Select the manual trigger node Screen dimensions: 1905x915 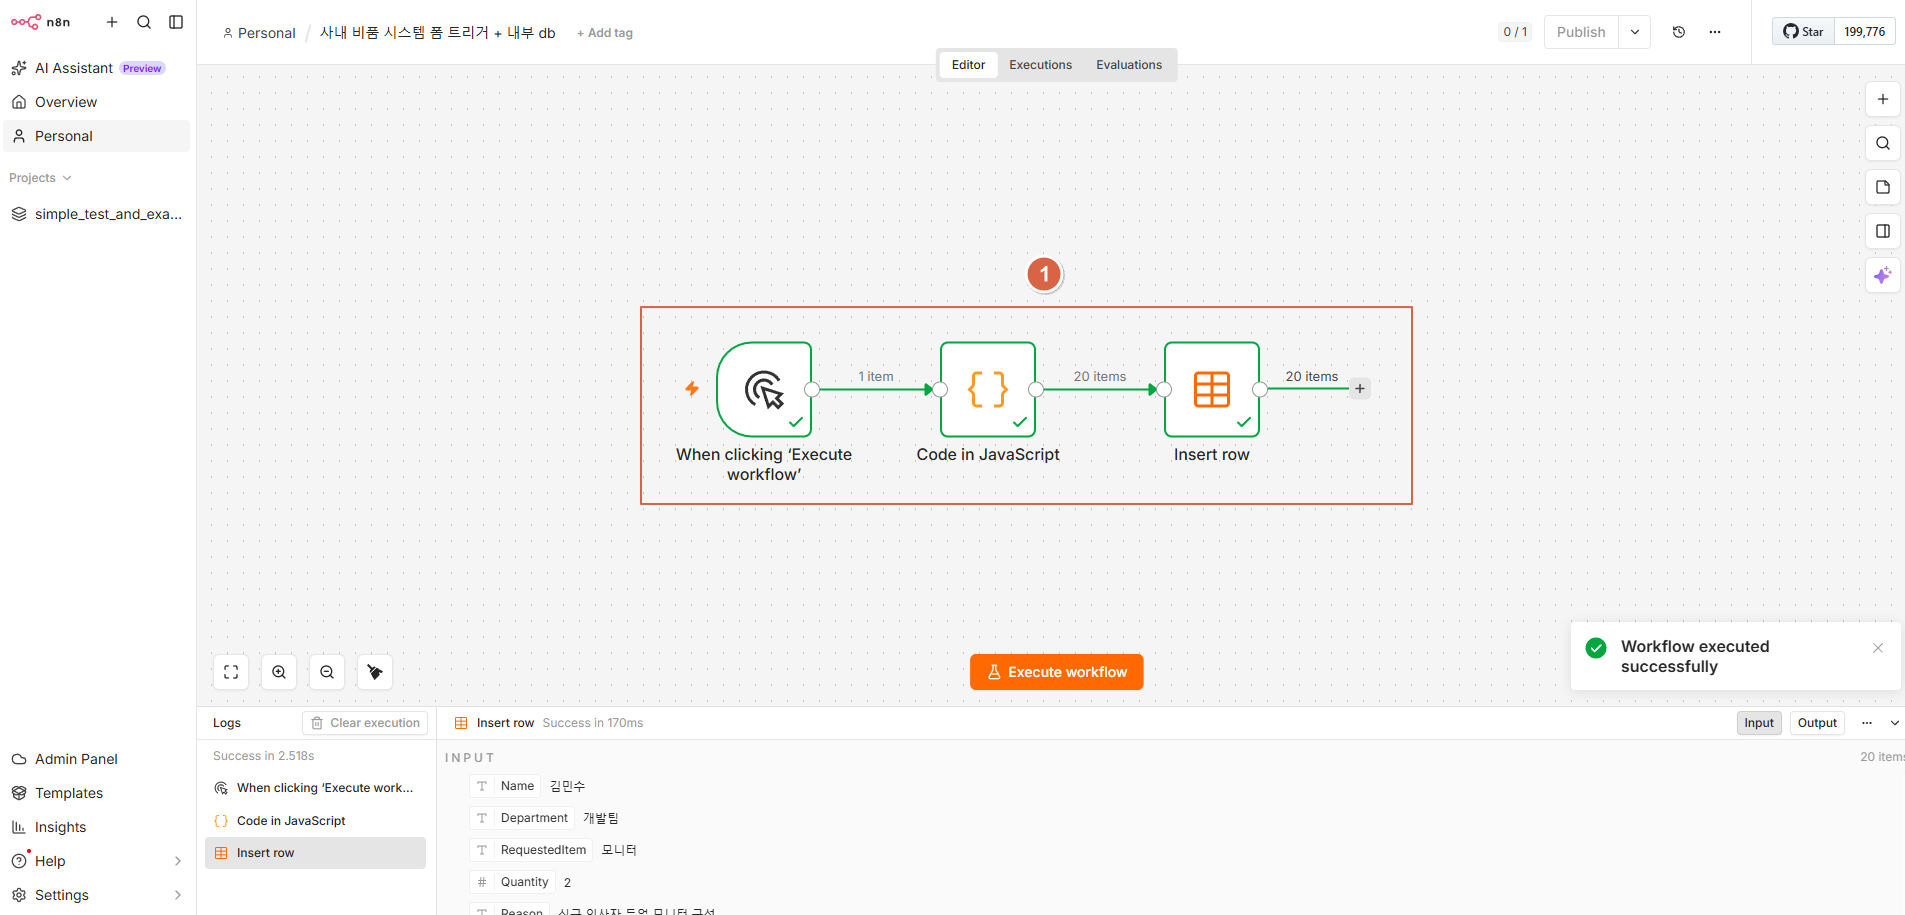(x=764, y=389)
